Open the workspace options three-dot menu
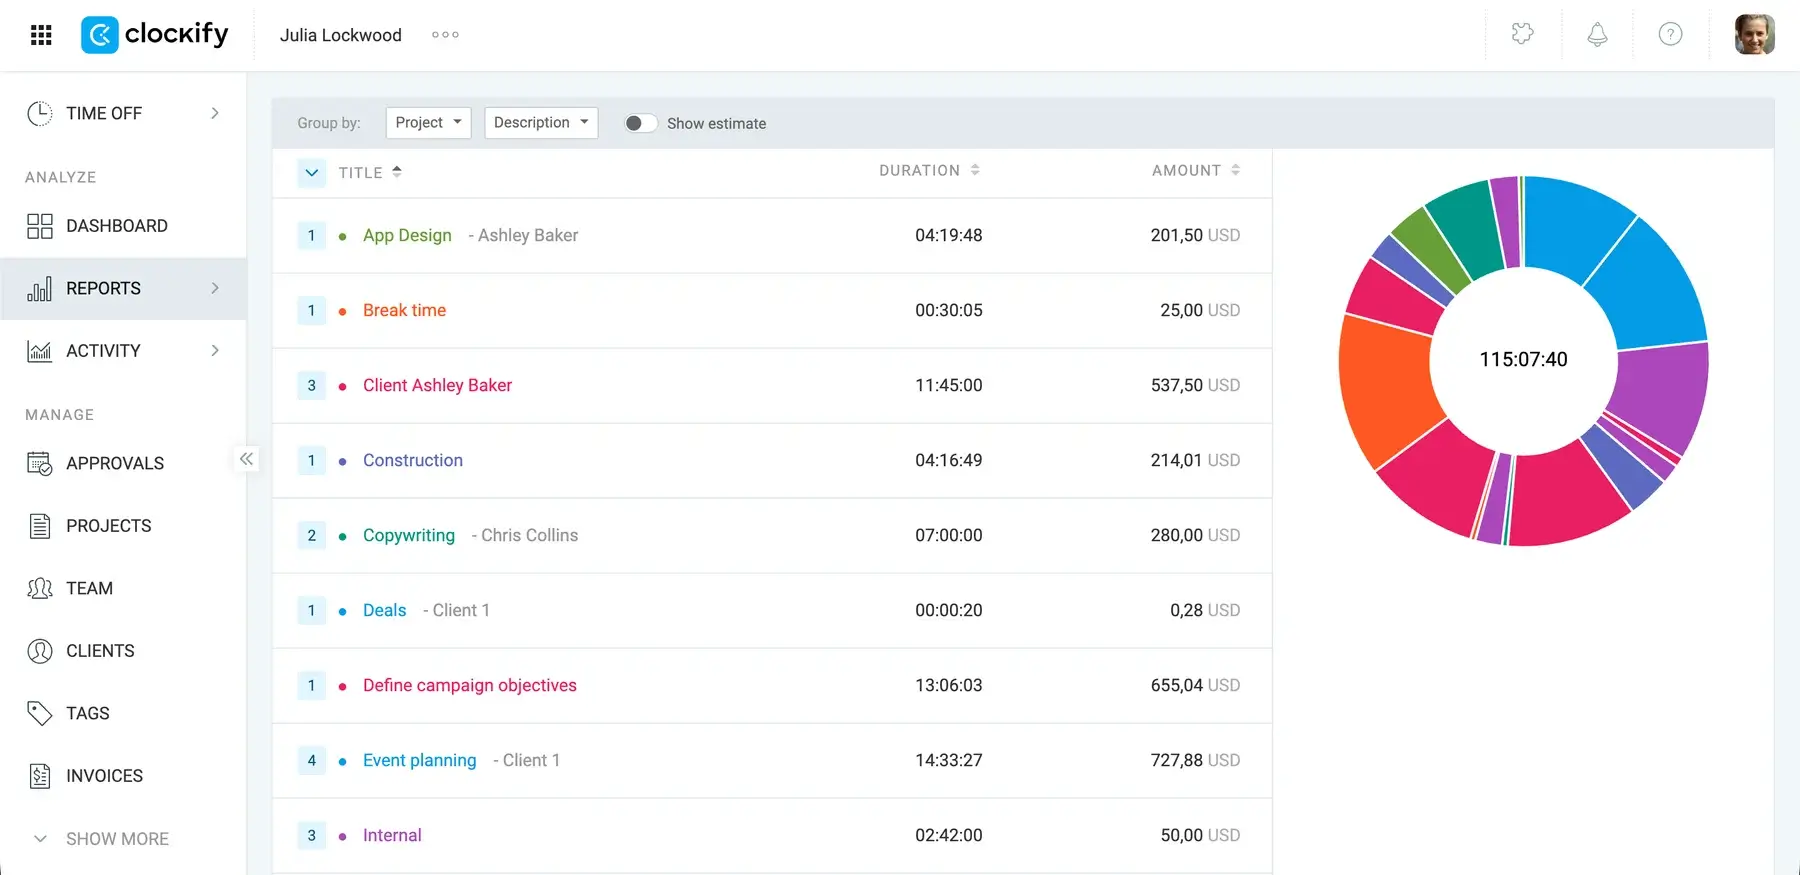The width and height of the screenshot is (1800, 875). (445, 35)
